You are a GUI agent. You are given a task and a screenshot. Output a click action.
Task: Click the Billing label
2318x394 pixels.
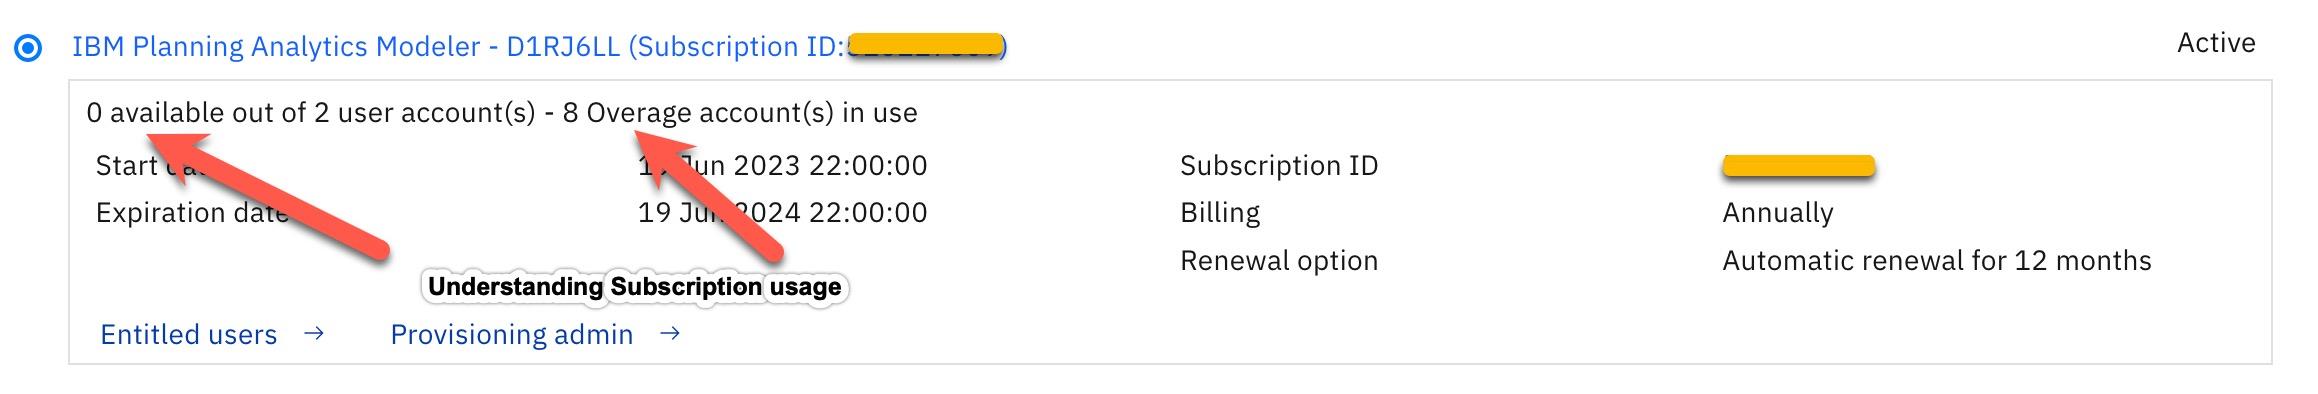coord(1220,213)
